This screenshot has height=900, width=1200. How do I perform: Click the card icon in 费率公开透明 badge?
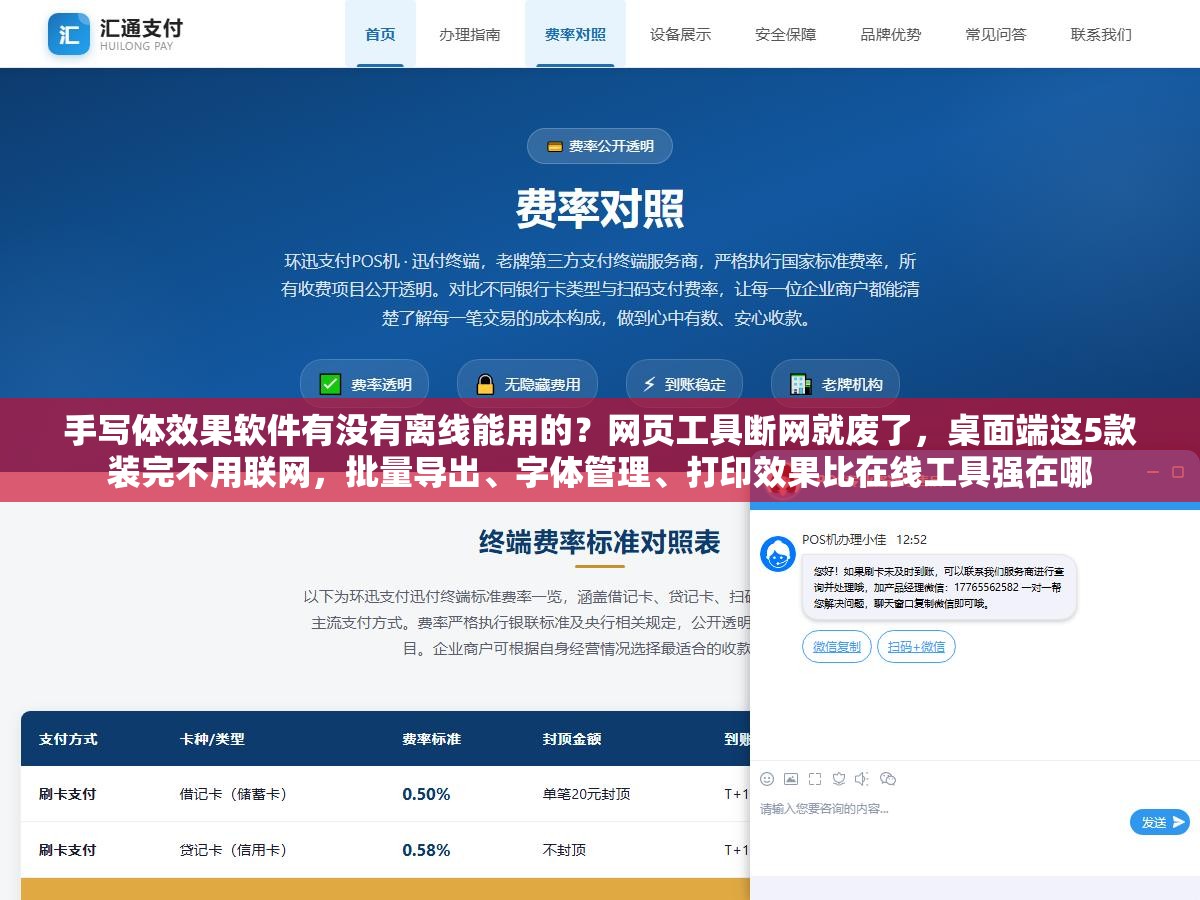pos(554,146)
